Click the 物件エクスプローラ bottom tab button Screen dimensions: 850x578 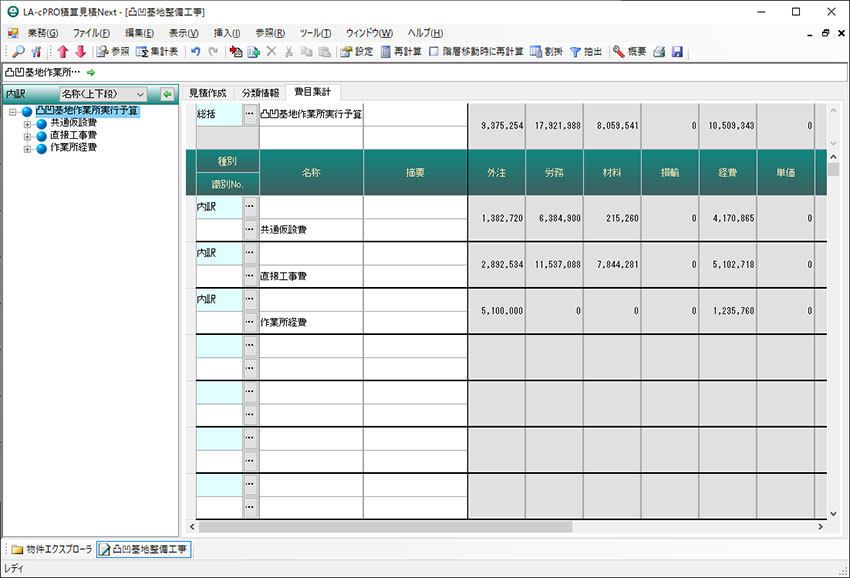click(x=52, y=549)
